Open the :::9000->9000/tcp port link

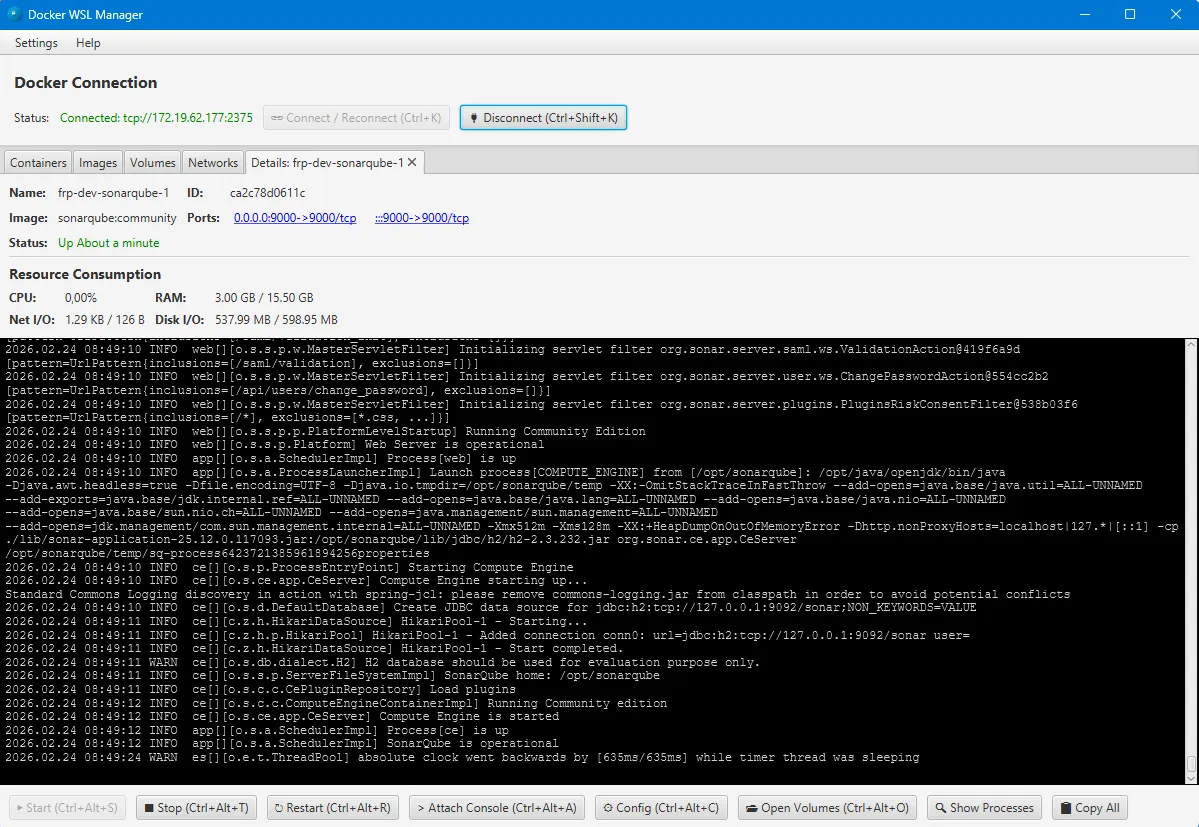[x=422, y=218]
